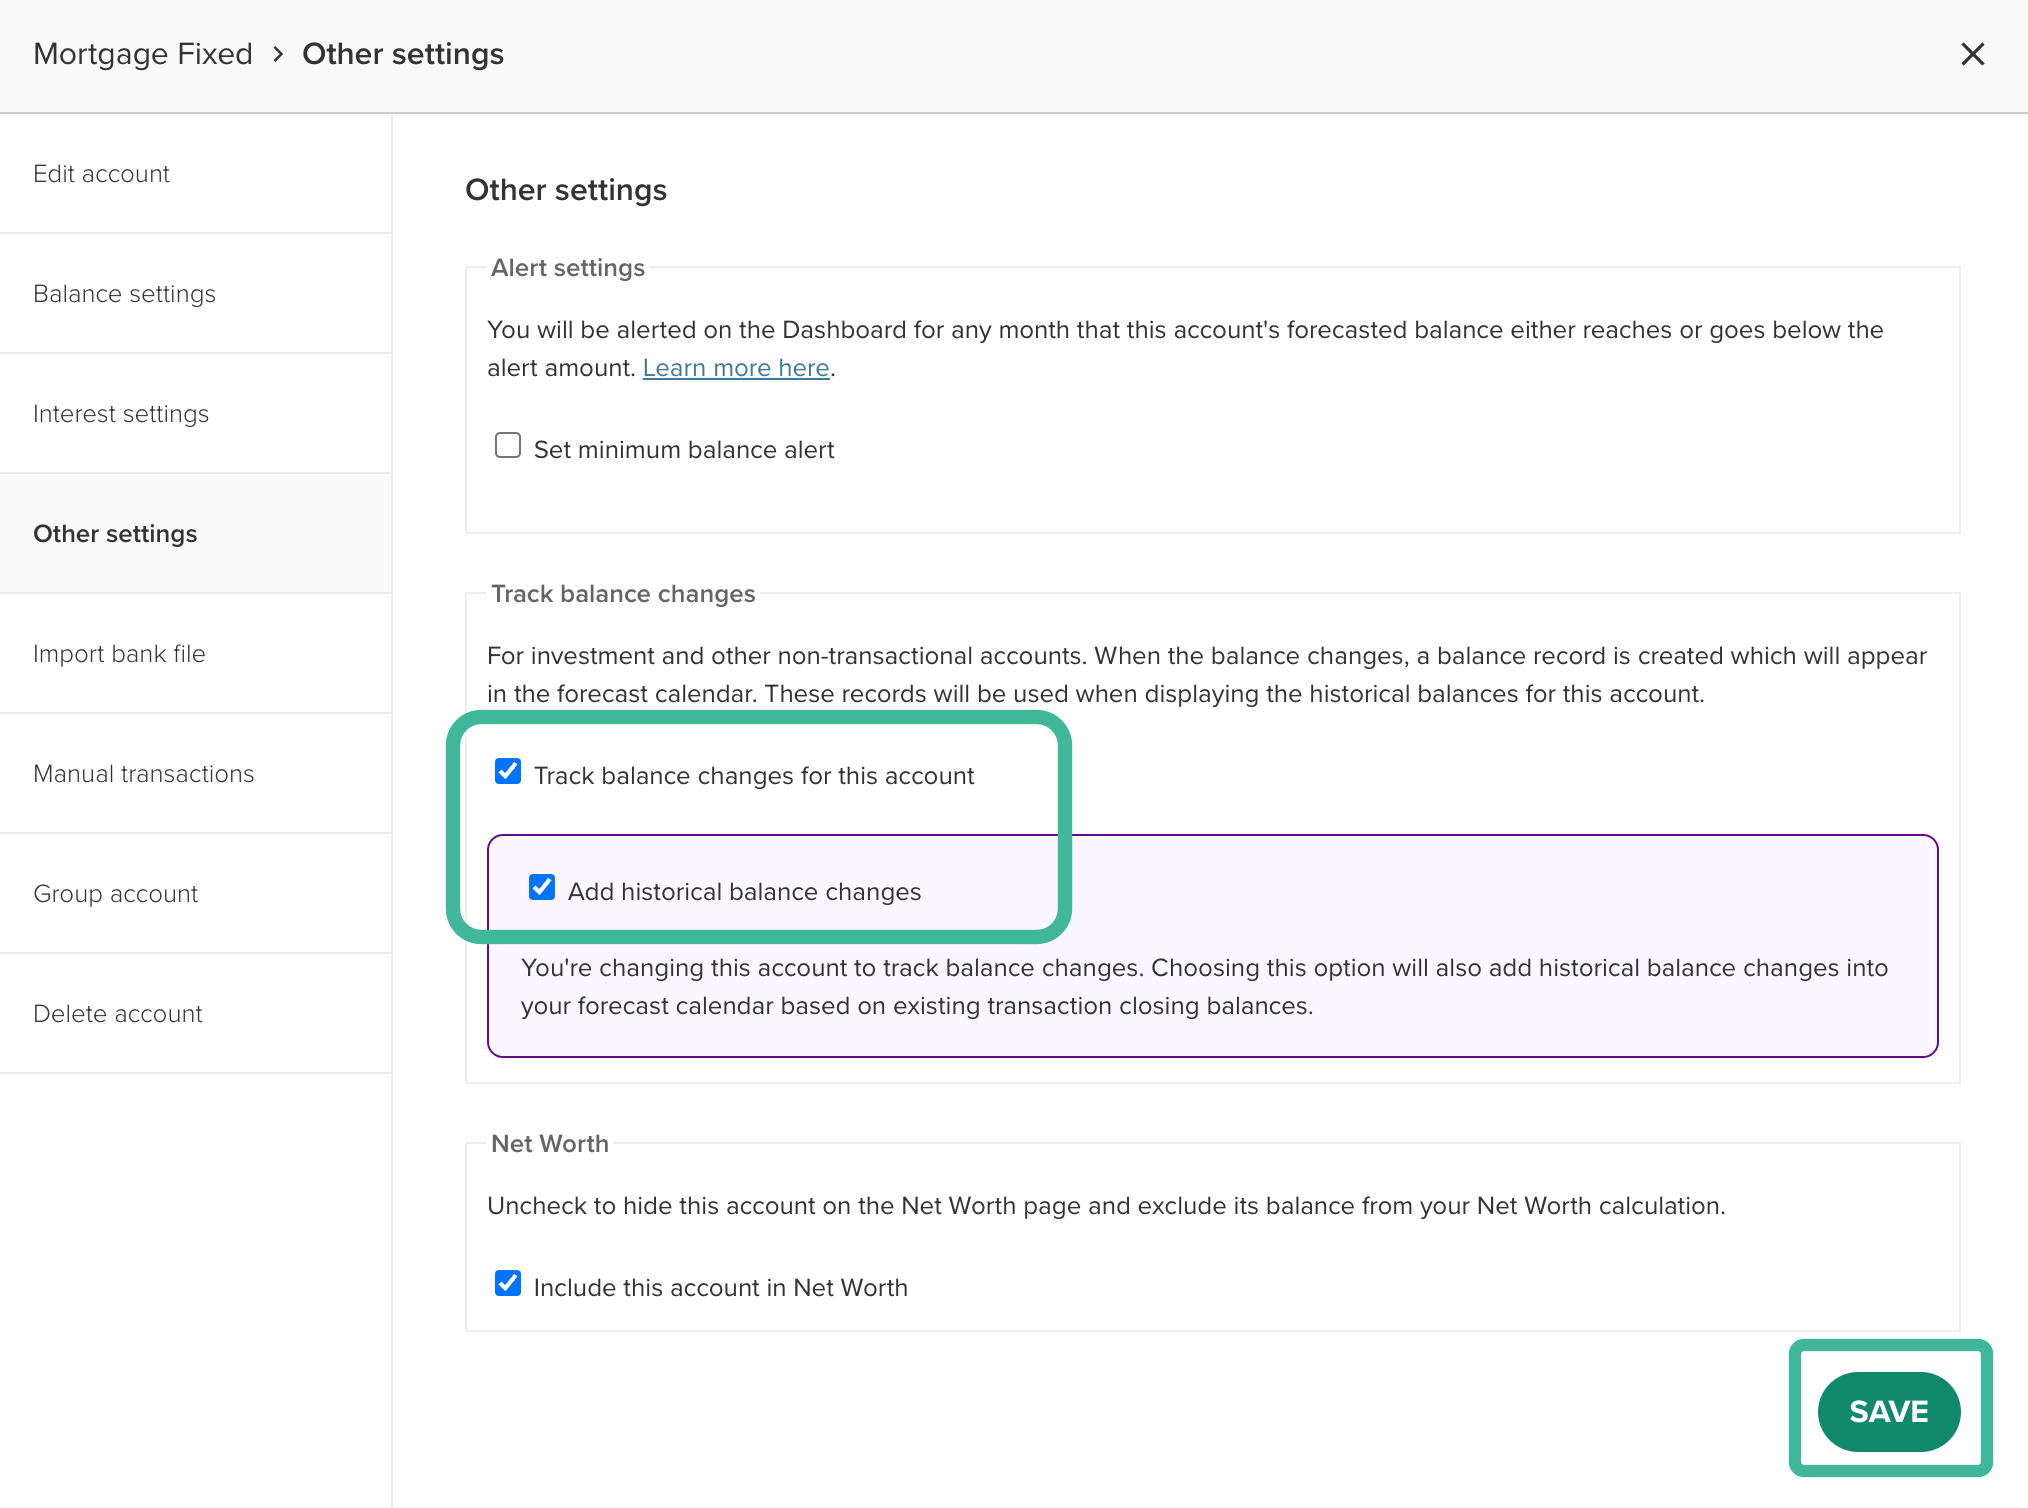Image resolution: width=2028 pixels, height=1508 pixels.
Task: Click the breadcrumb chevron after Mortgage Fixed
Action: 278,54
